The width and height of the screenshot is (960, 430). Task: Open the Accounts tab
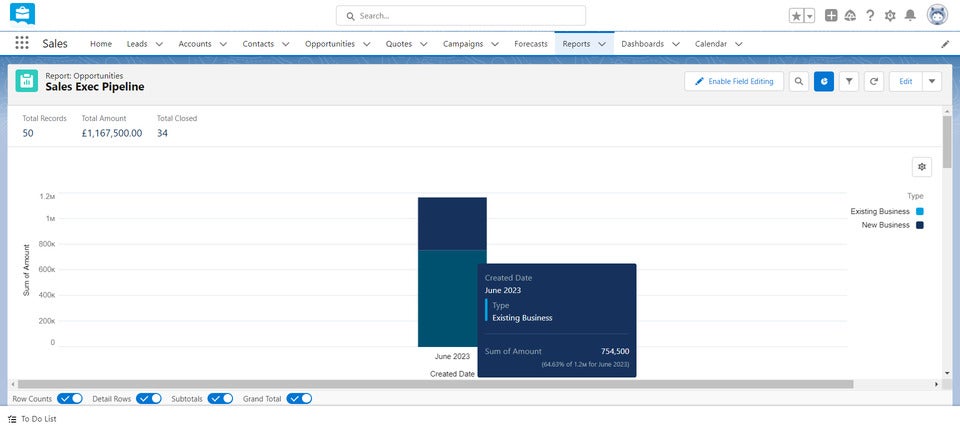[195, 44]
